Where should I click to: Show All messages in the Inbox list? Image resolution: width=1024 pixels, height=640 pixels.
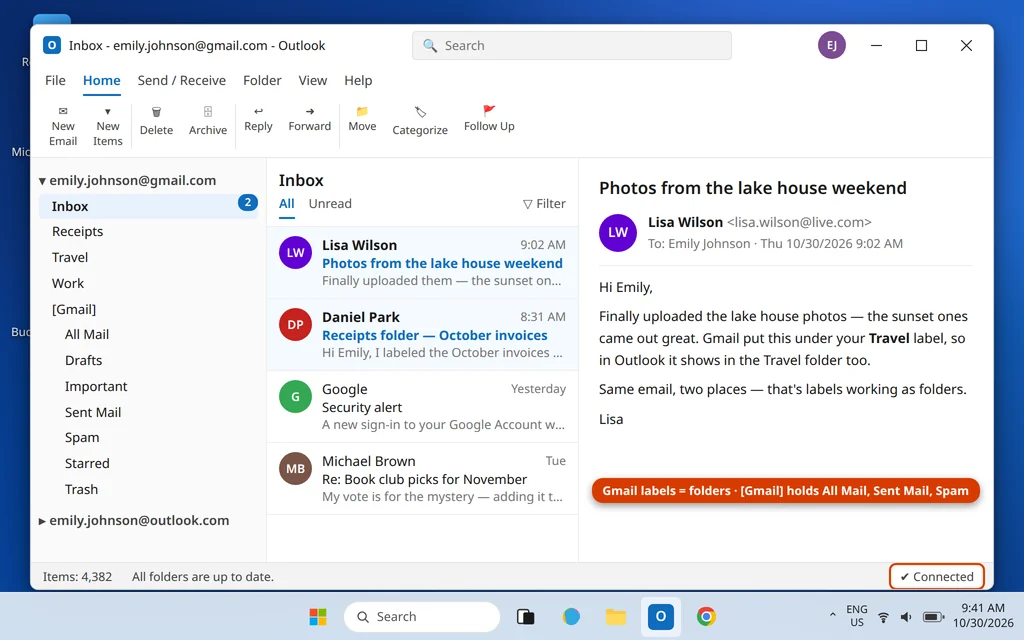pos(286,204)
